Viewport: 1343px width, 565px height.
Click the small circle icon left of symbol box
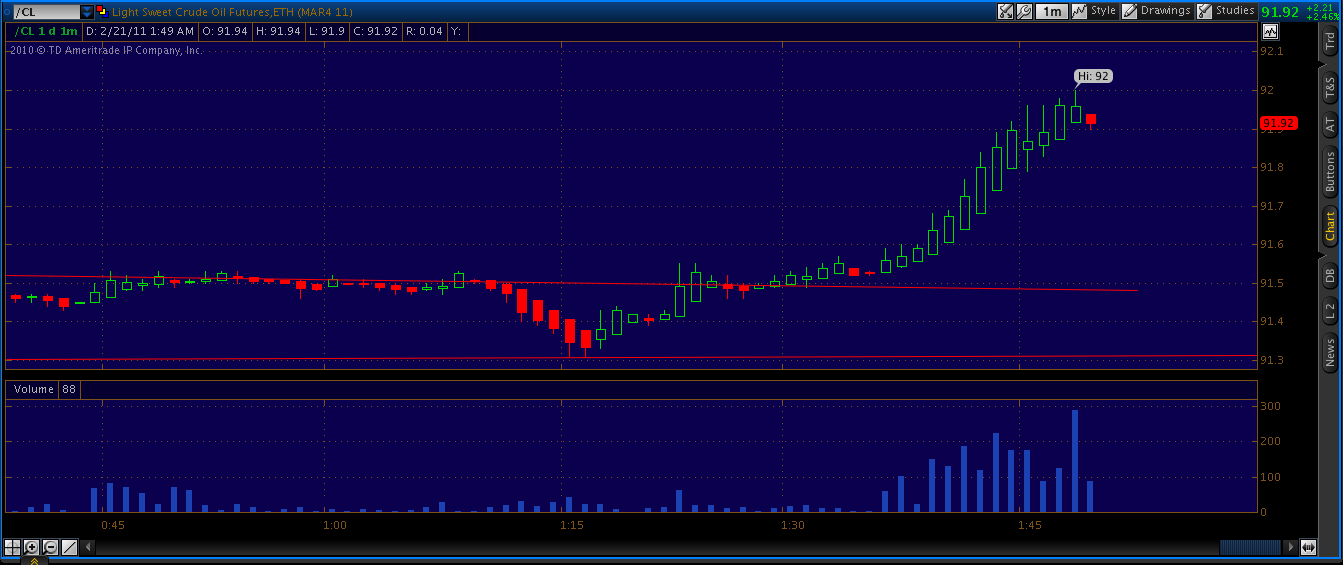coord(8,12)
